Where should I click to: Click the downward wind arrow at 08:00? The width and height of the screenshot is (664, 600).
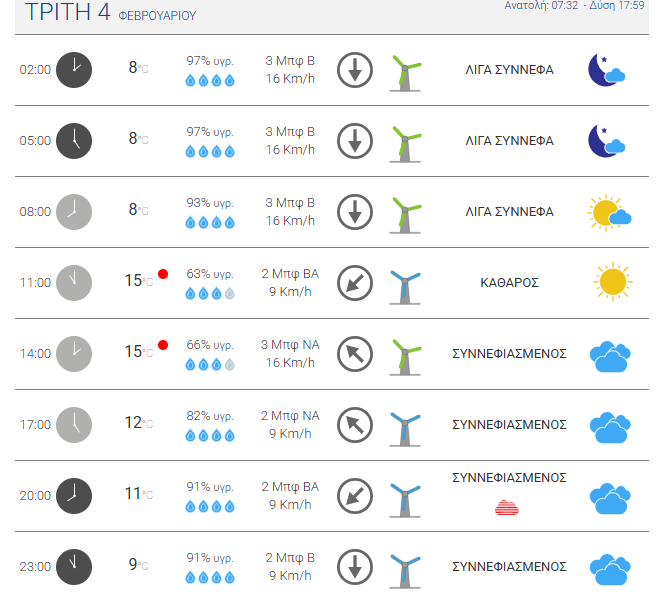(355, 212)
